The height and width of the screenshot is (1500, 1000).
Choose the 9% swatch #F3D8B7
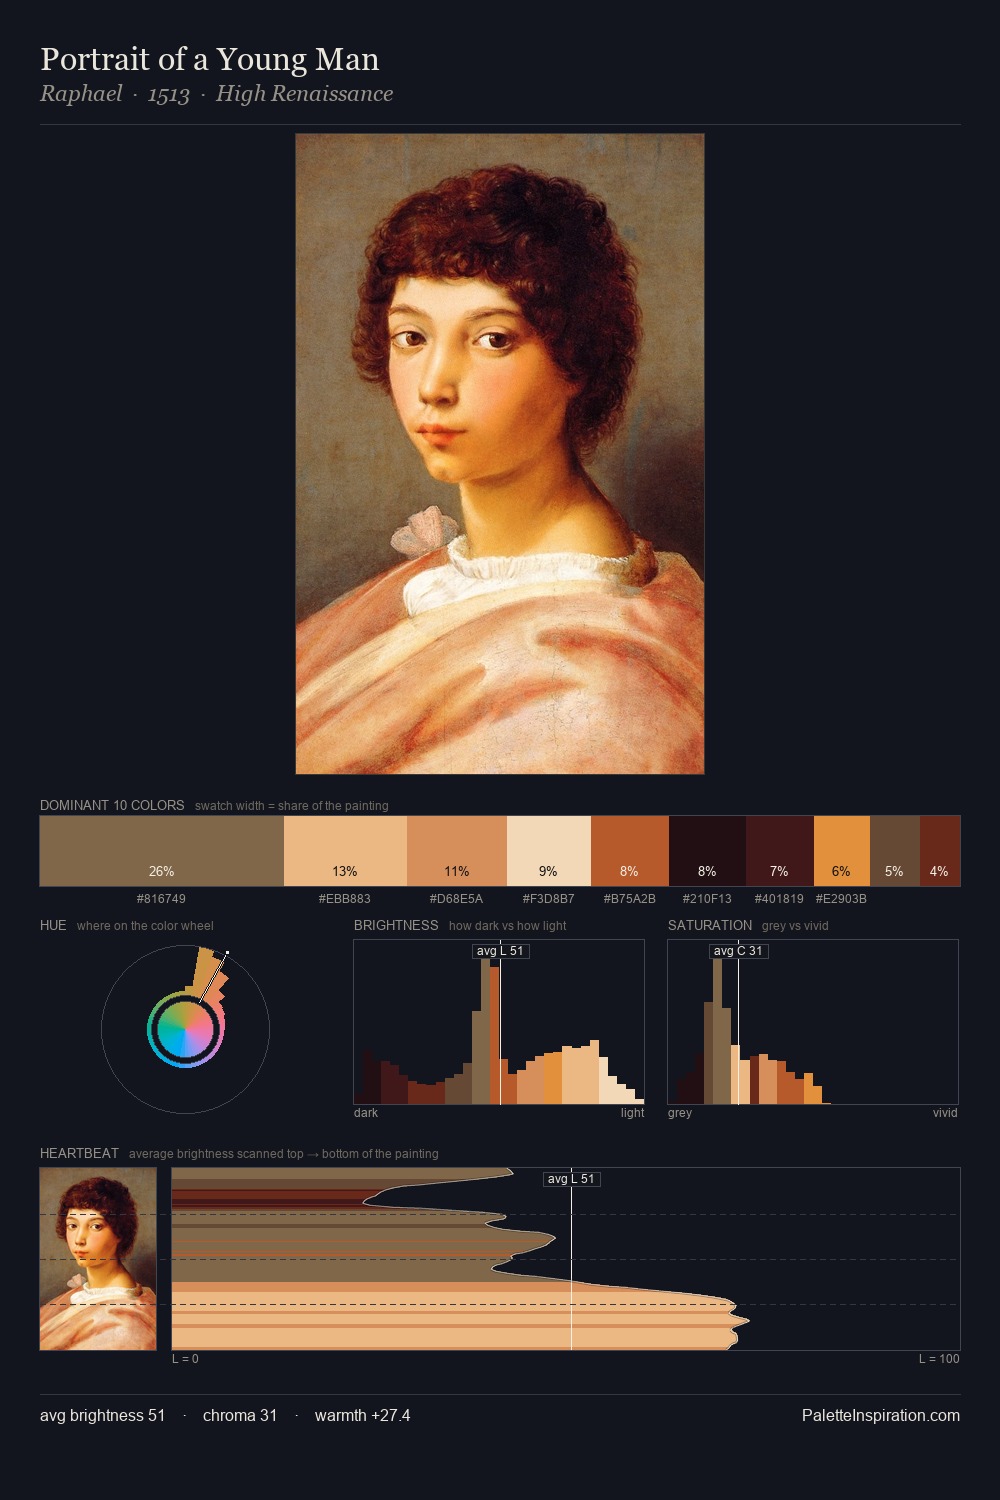[x=549, y=851]
